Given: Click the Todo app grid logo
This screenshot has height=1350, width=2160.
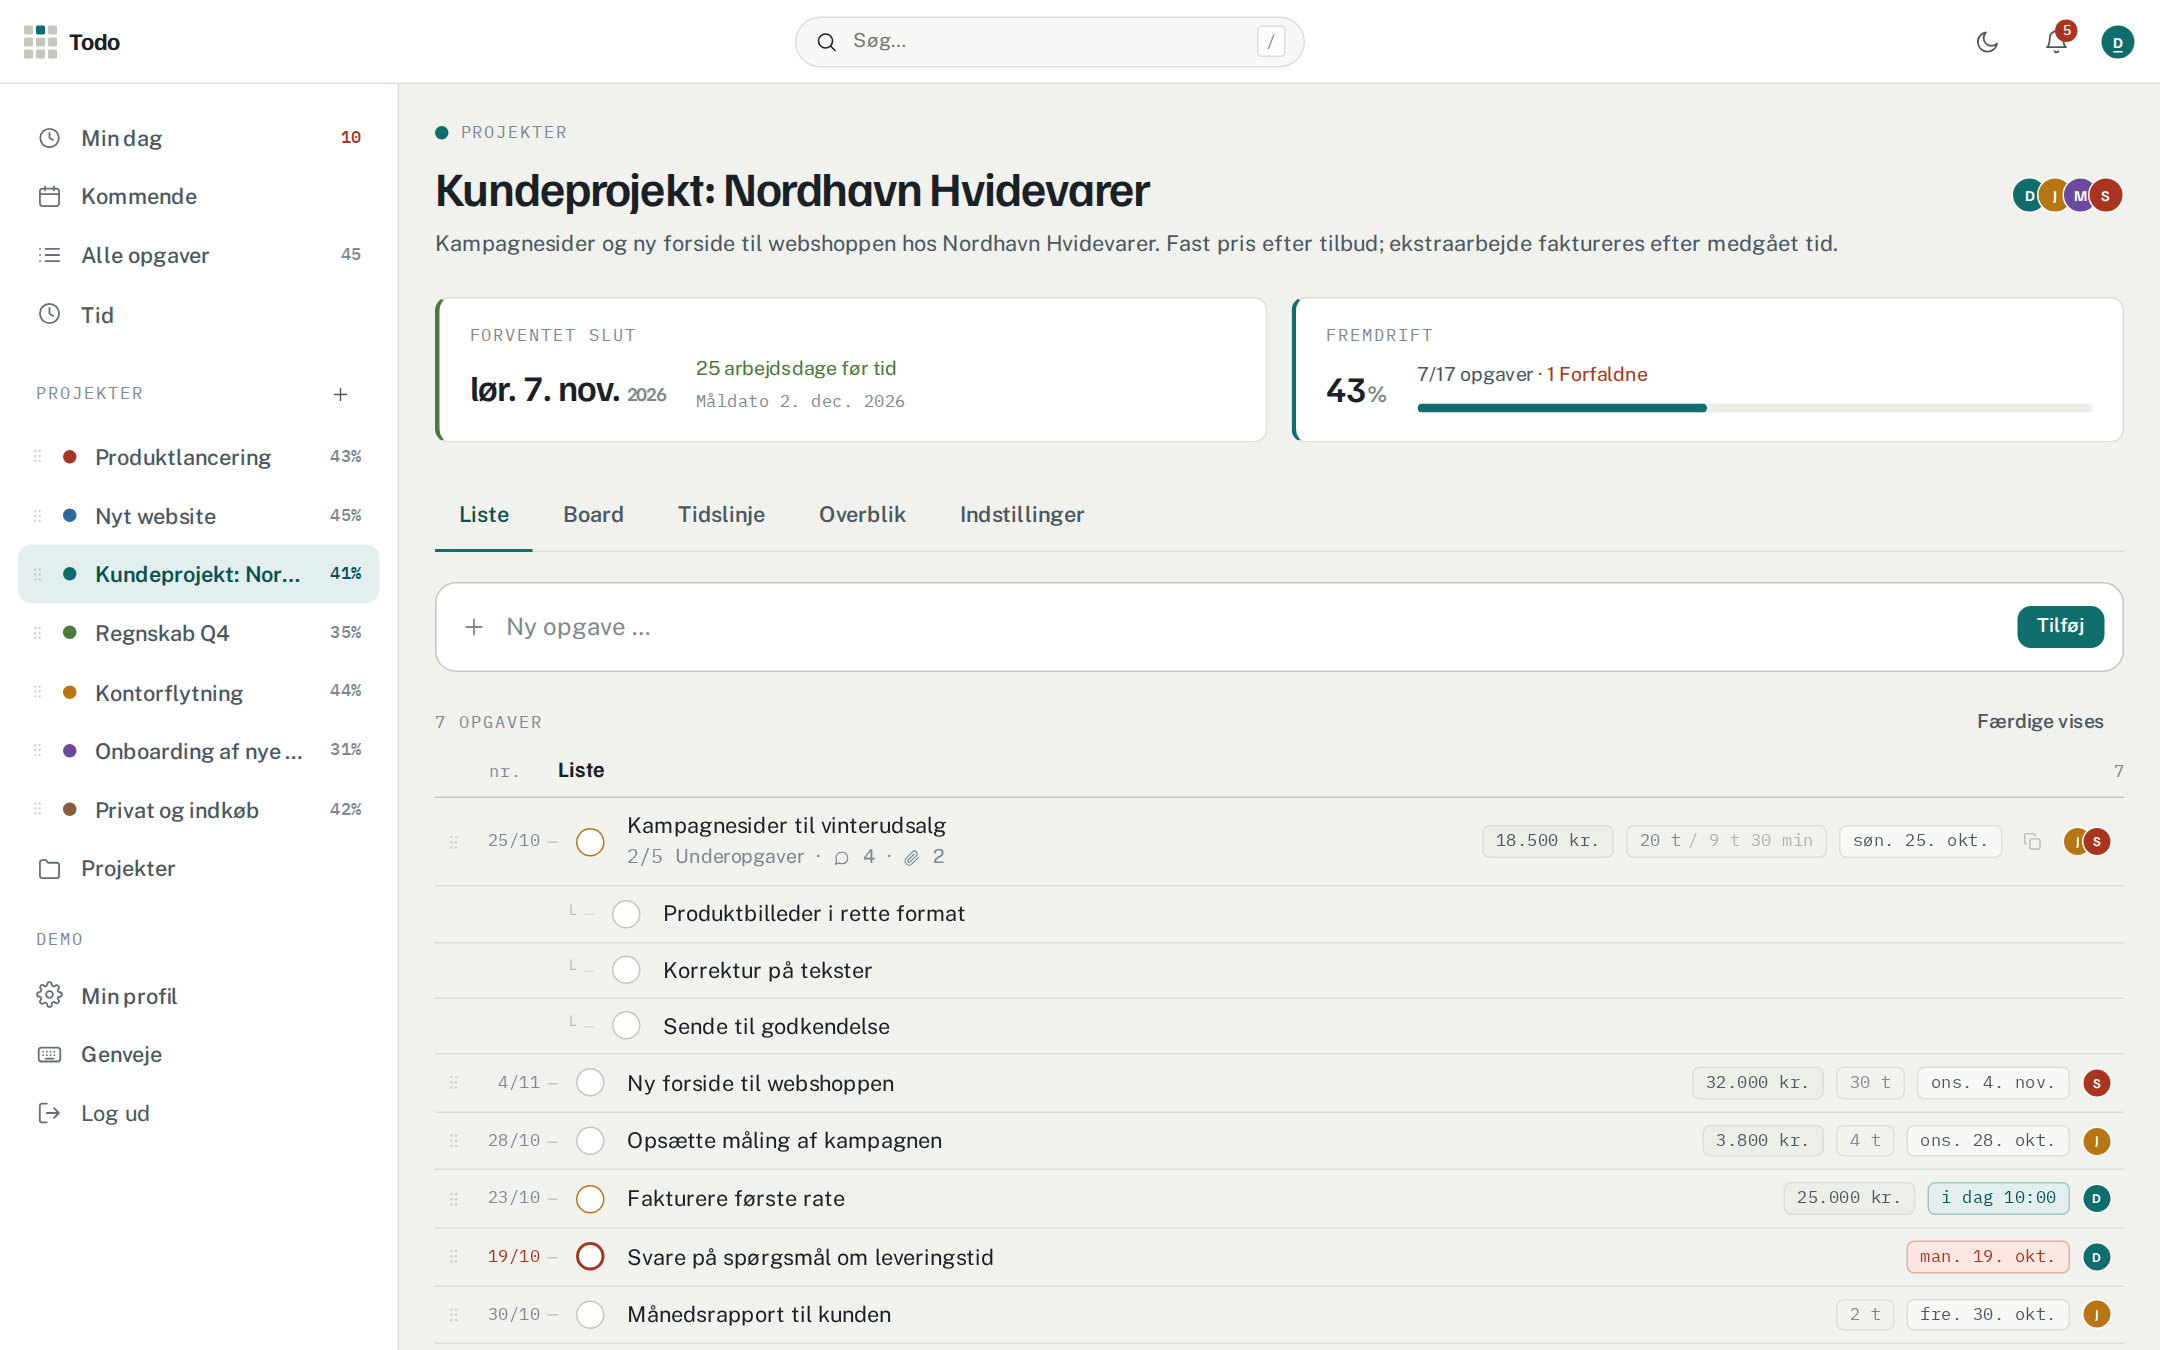Looking at the screenshot, I should pyautogui.click(x=40, y=42).
